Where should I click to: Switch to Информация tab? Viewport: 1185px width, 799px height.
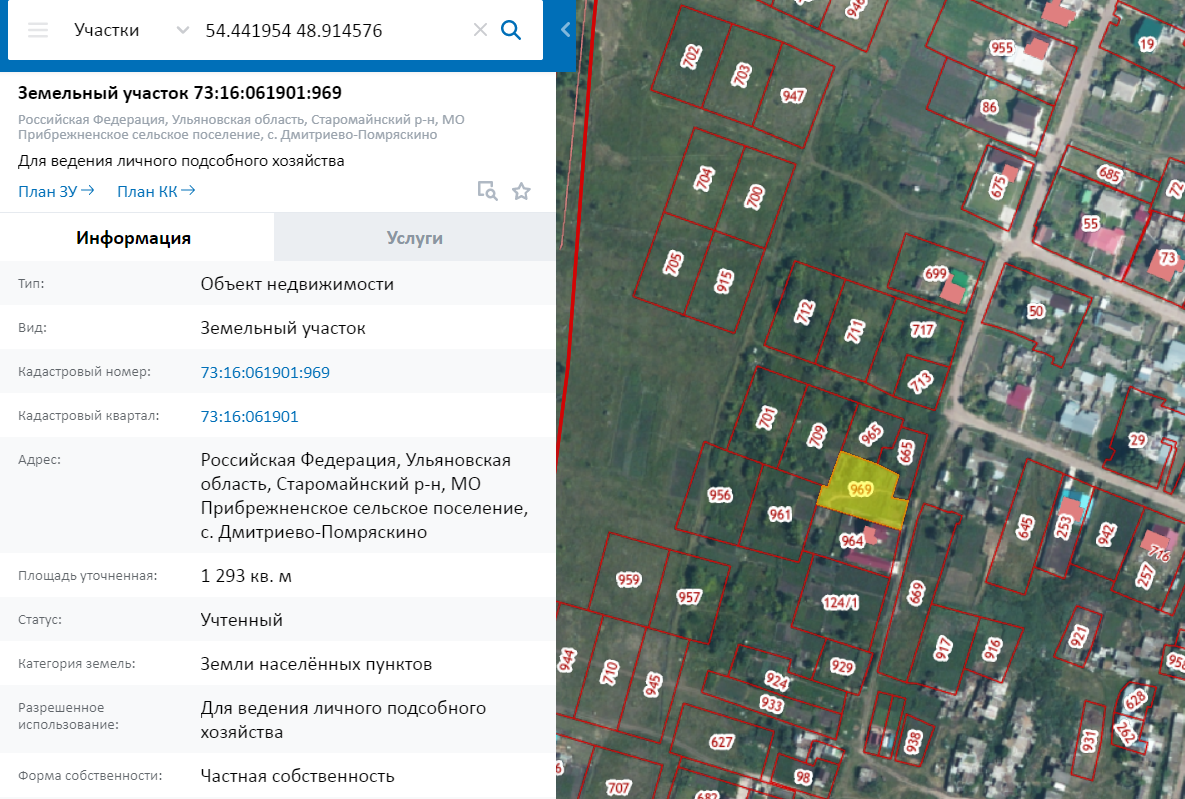click(x=134, y=238)
